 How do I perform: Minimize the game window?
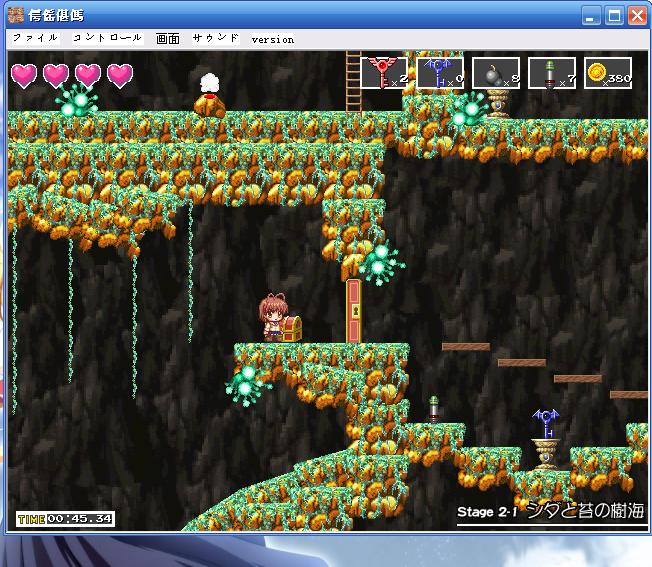click(590, 15)
